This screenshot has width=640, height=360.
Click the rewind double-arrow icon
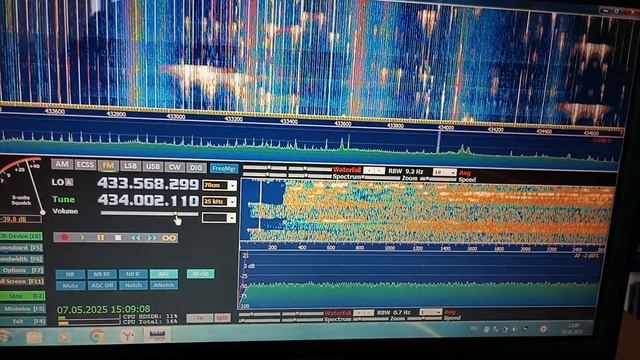pyautogui.click(x=135, y=237)
